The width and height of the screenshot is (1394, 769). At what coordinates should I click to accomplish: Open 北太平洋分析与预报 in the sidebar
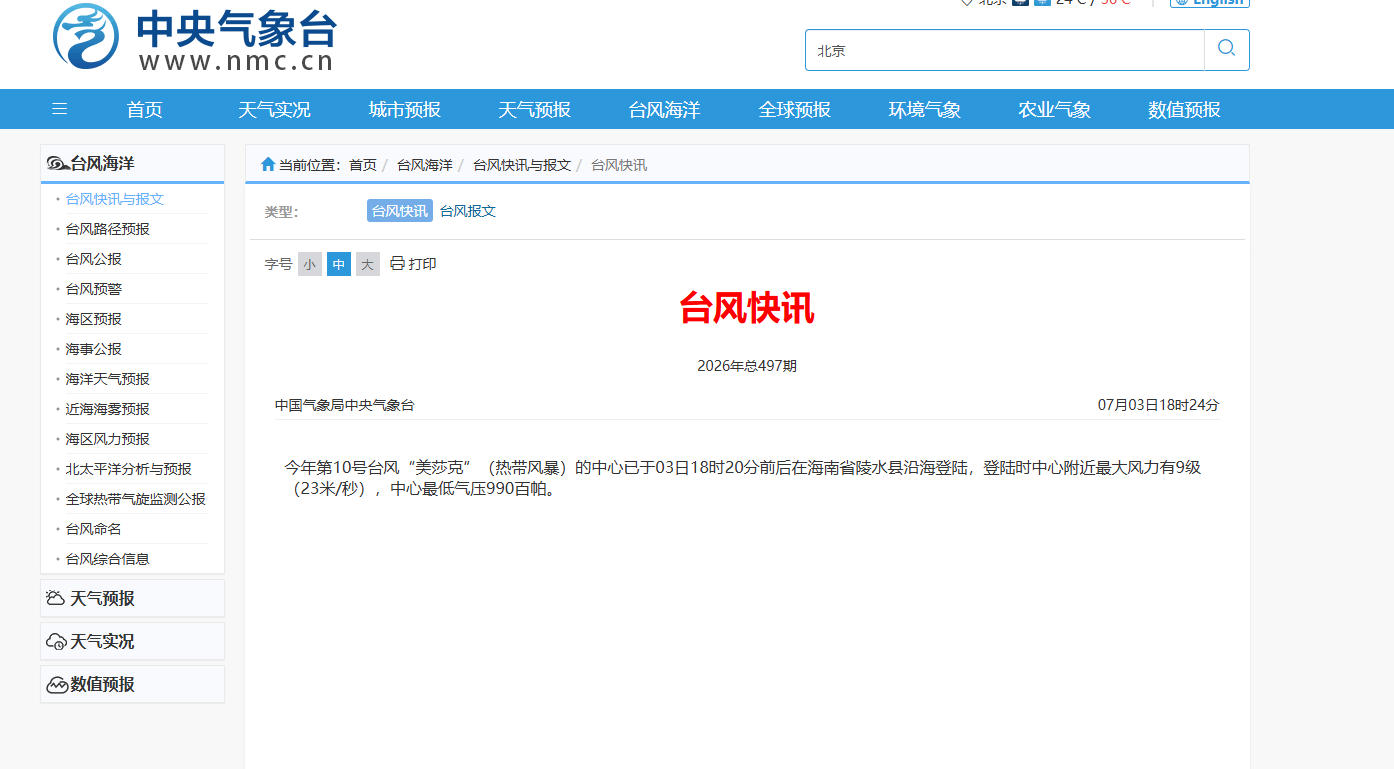[129, 469]
